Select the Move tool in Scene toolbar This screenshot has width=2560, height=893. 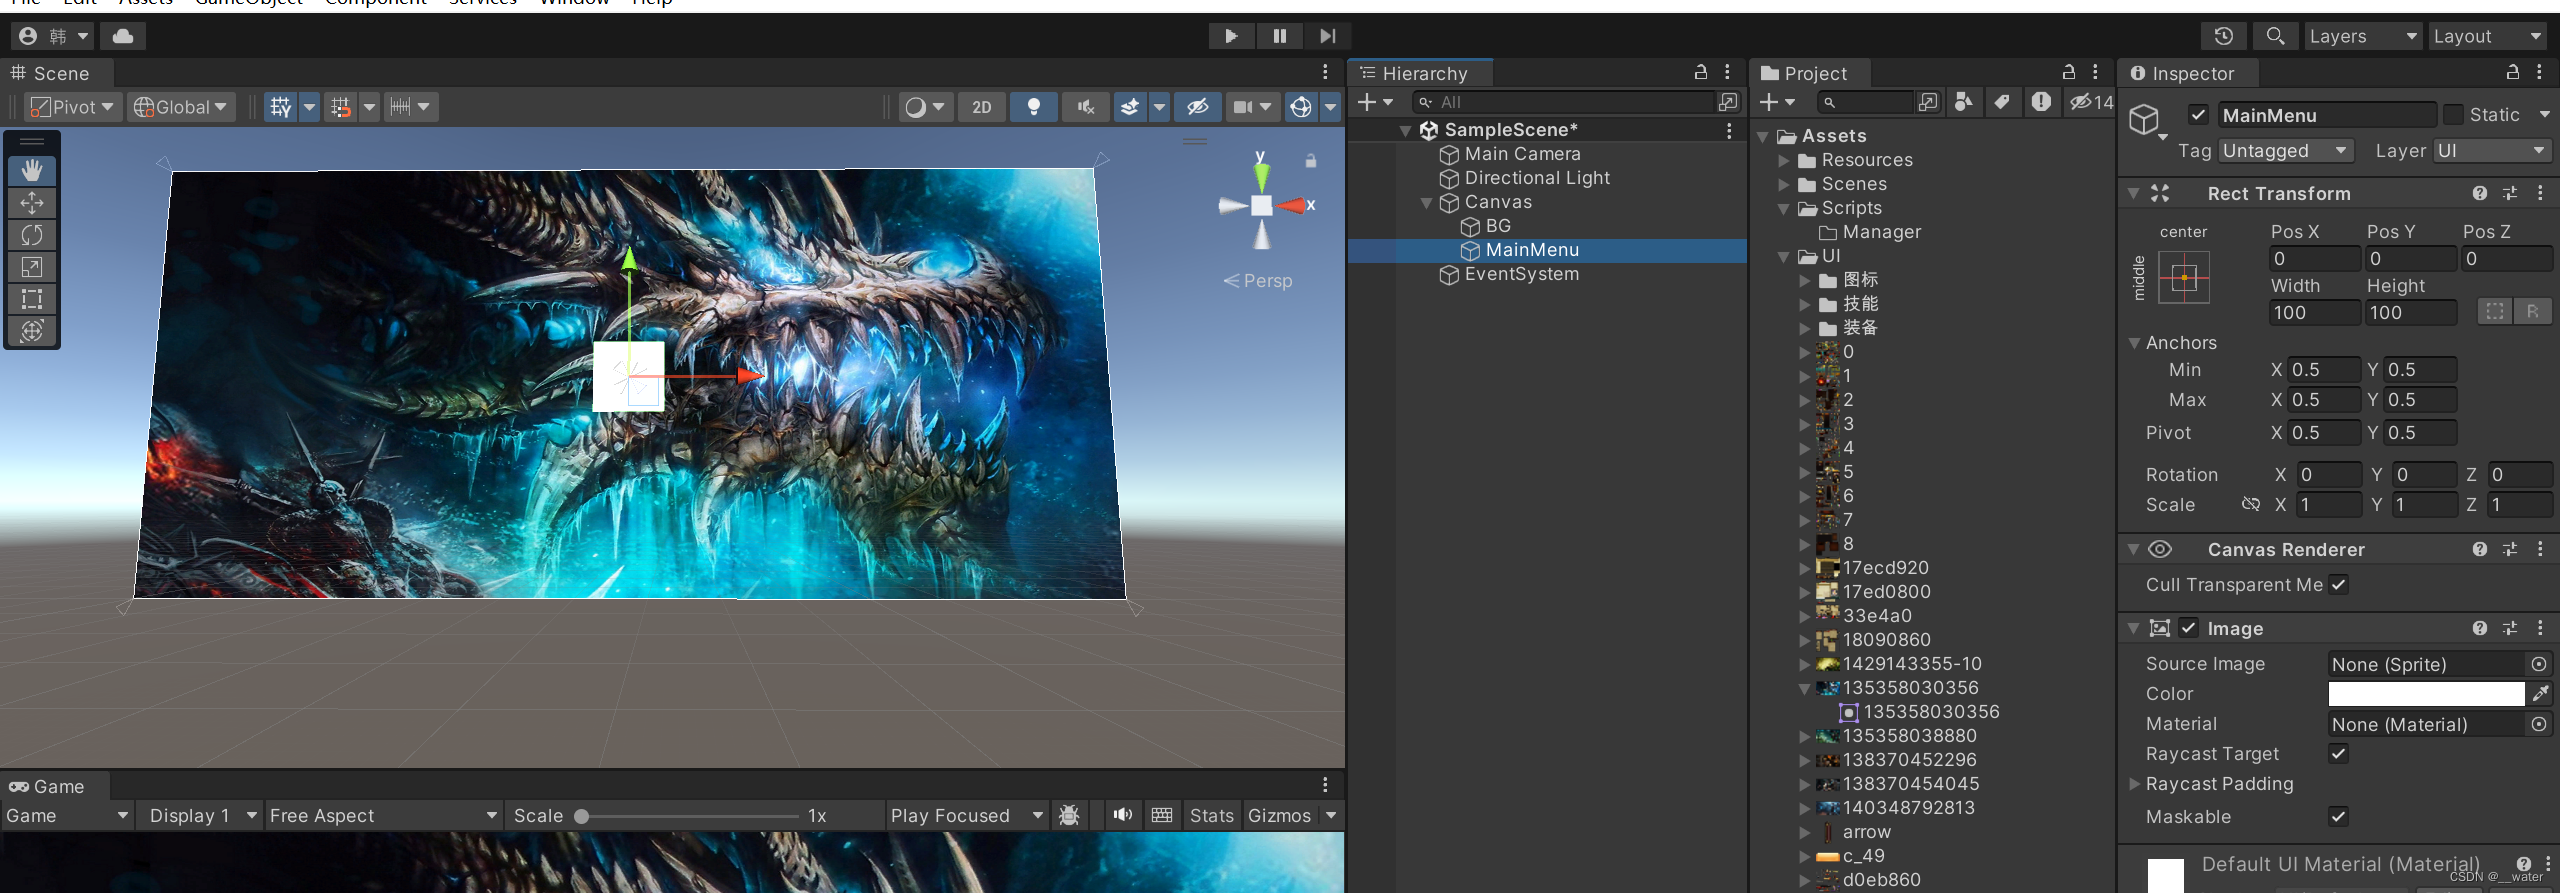point(32,203)
